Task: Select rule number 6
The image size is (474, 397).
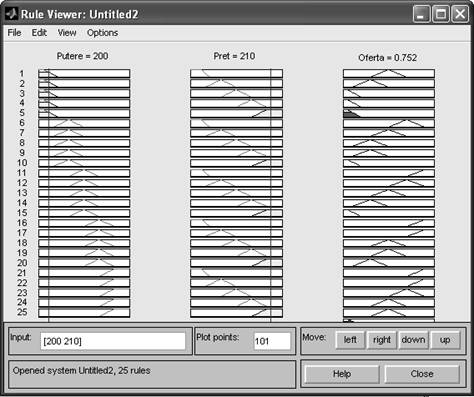Action: point(22,123)
